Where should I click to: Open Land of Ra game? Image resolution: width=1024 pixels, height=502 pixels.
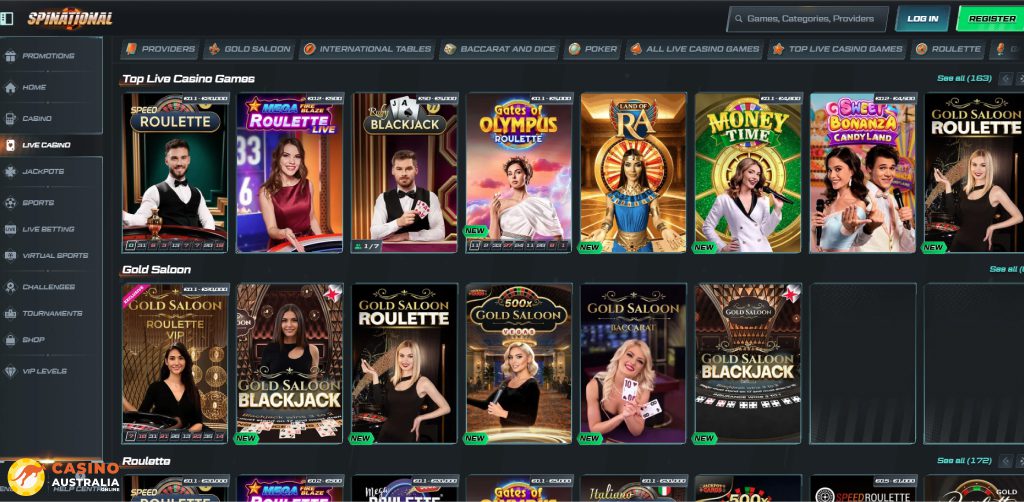633,172
